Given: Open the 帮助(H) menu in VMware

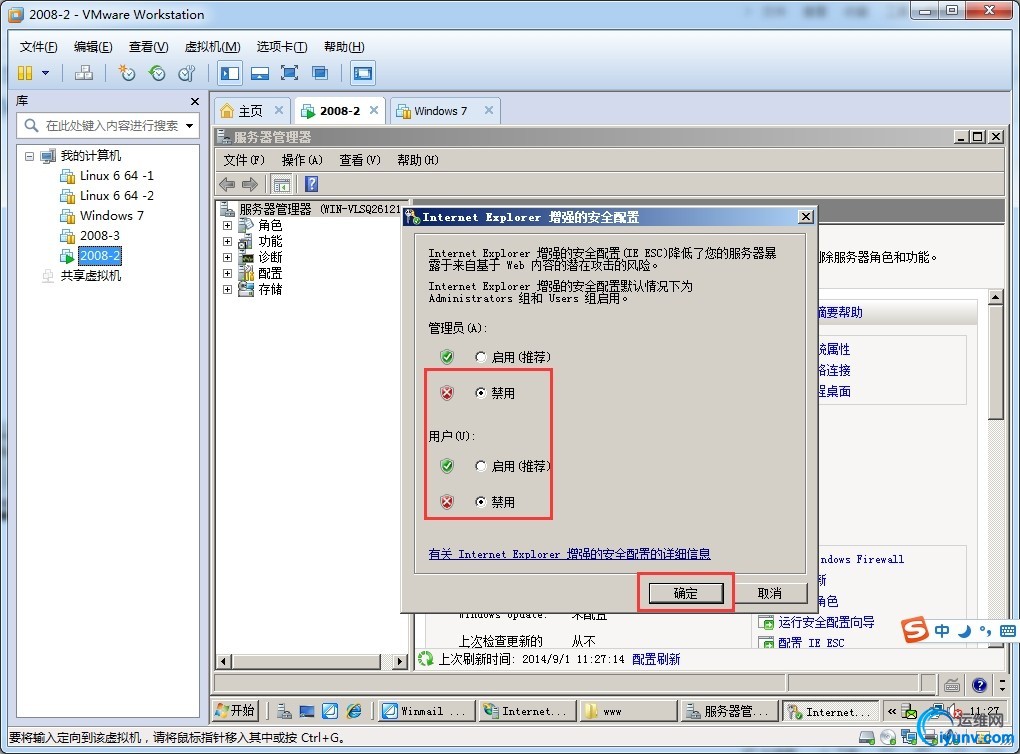Looking at the screenshot, I should click(344, 47).
